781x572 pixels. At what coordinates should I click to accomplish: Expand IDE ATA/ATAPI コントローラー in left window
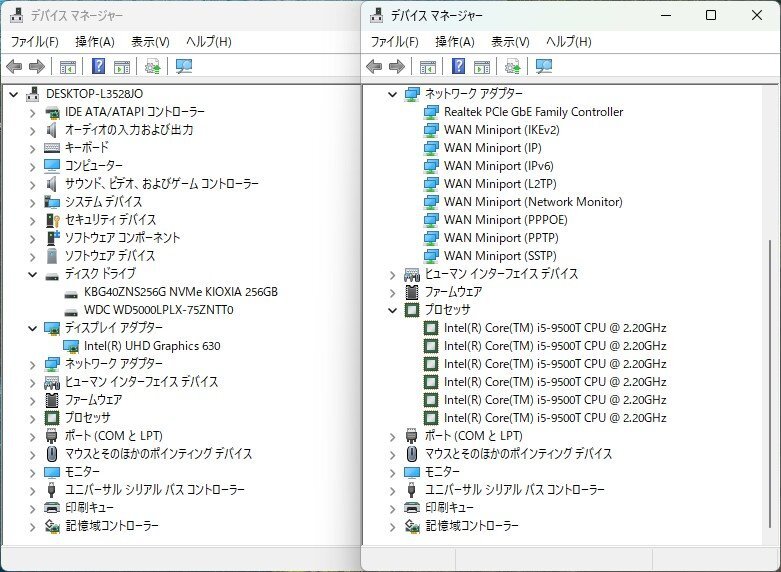[32, 113]
